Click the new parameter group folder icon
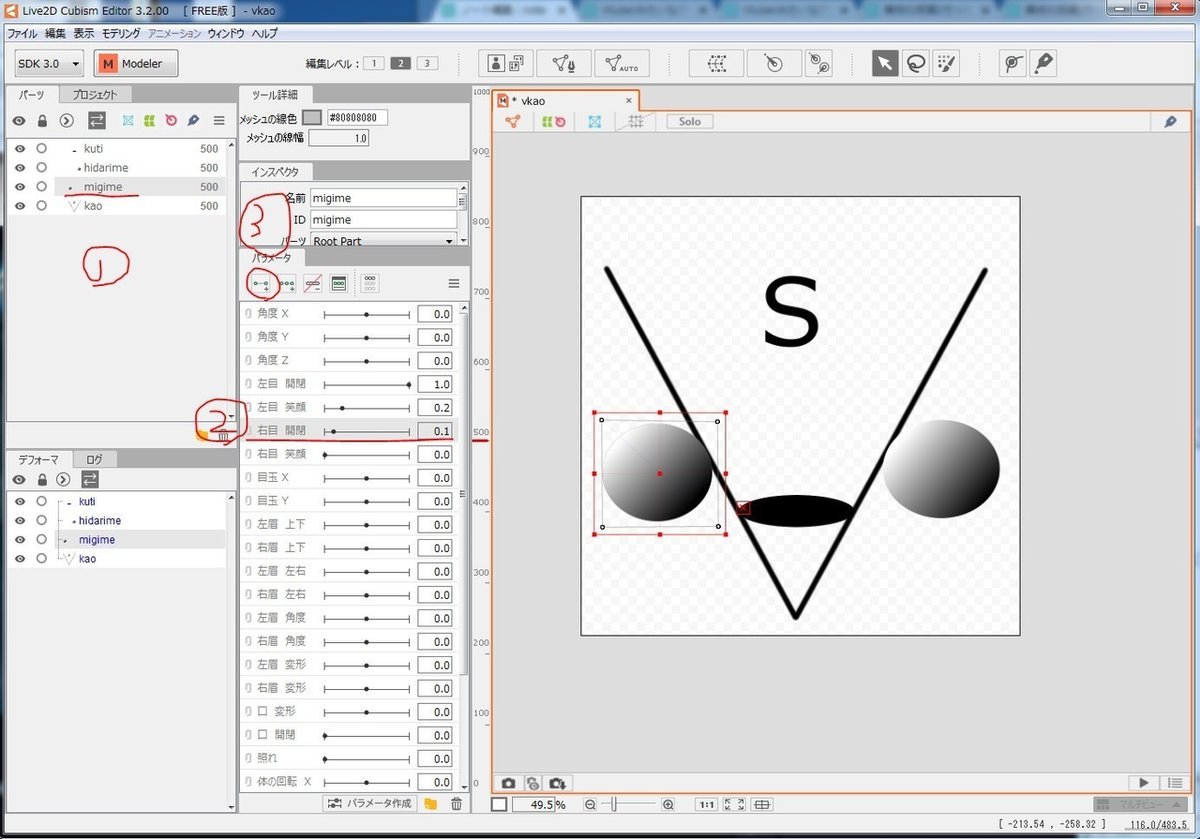This screenshot has width=1200, height=839. coord(431,804)
